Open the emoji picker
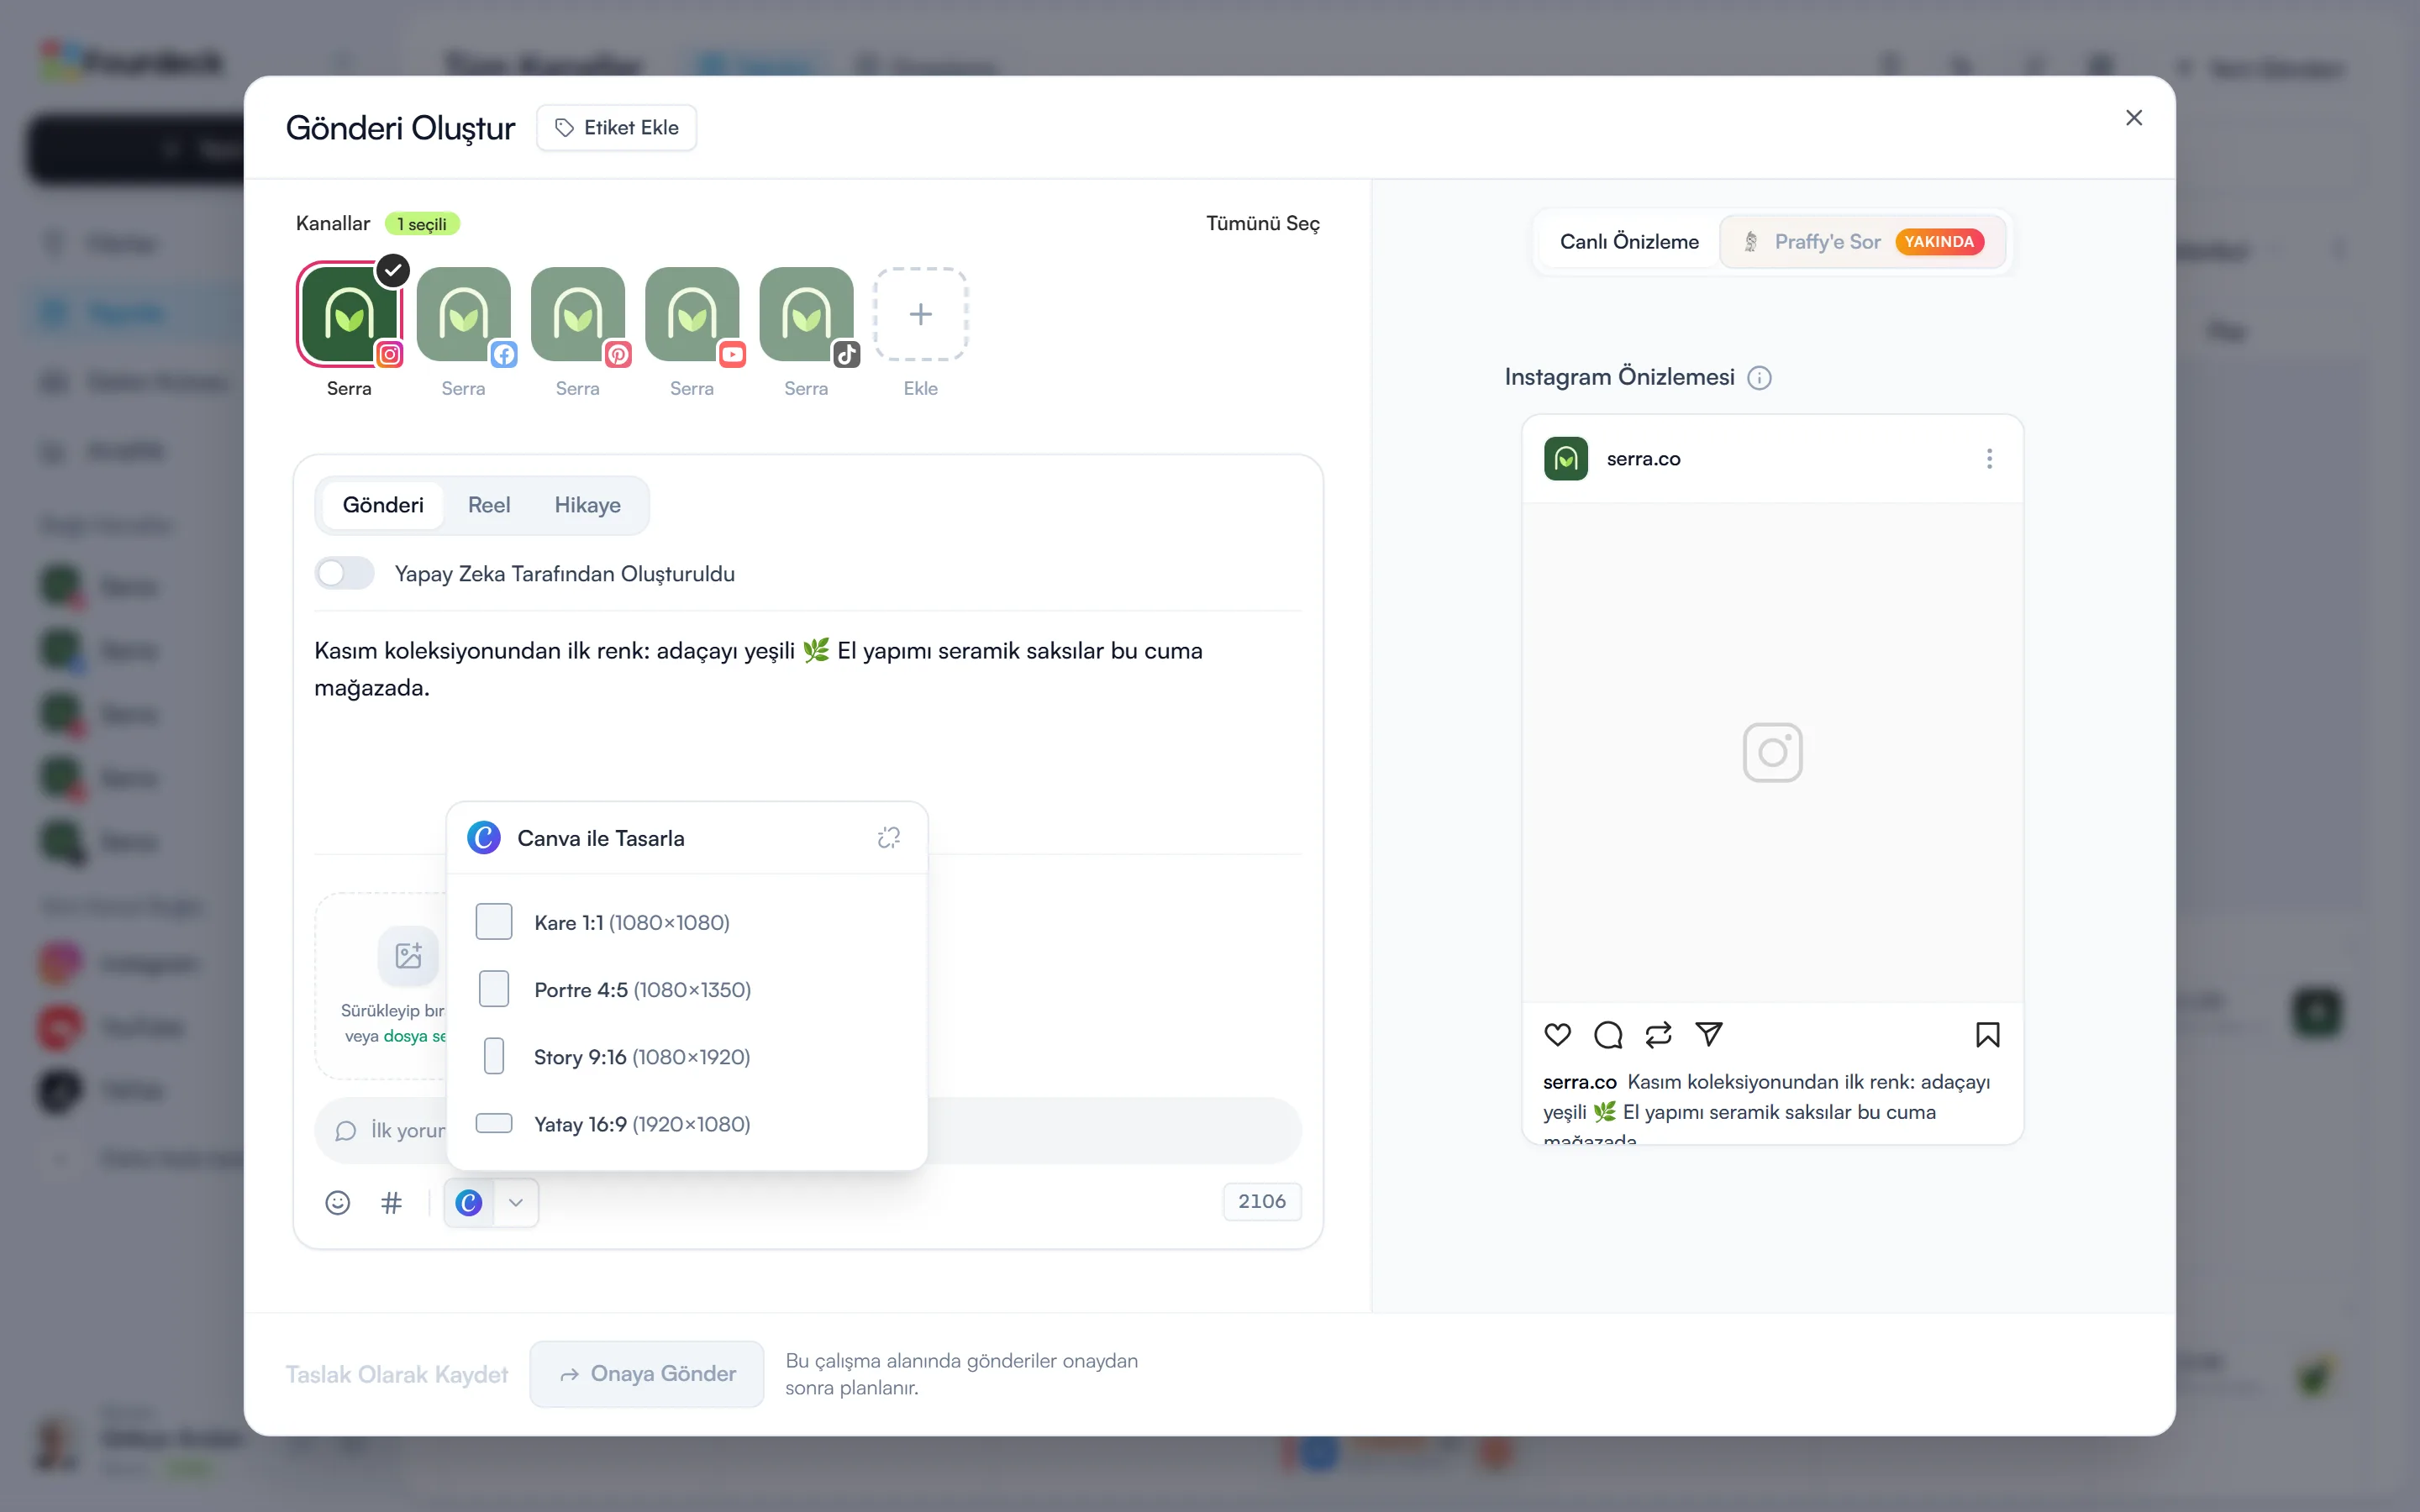Viewport: 2420px width, 1512px height. pyautogui.click(x=338, y=1202)
